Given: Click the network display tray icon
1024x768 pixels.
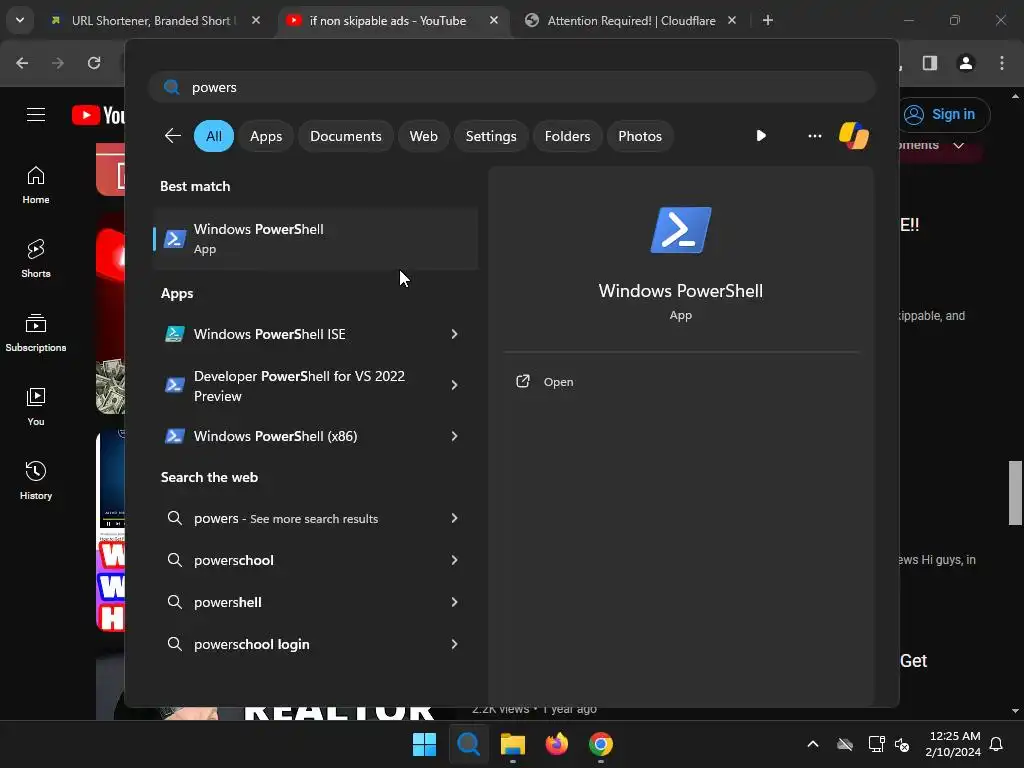Looking at the screenshot, I should 876,744.
